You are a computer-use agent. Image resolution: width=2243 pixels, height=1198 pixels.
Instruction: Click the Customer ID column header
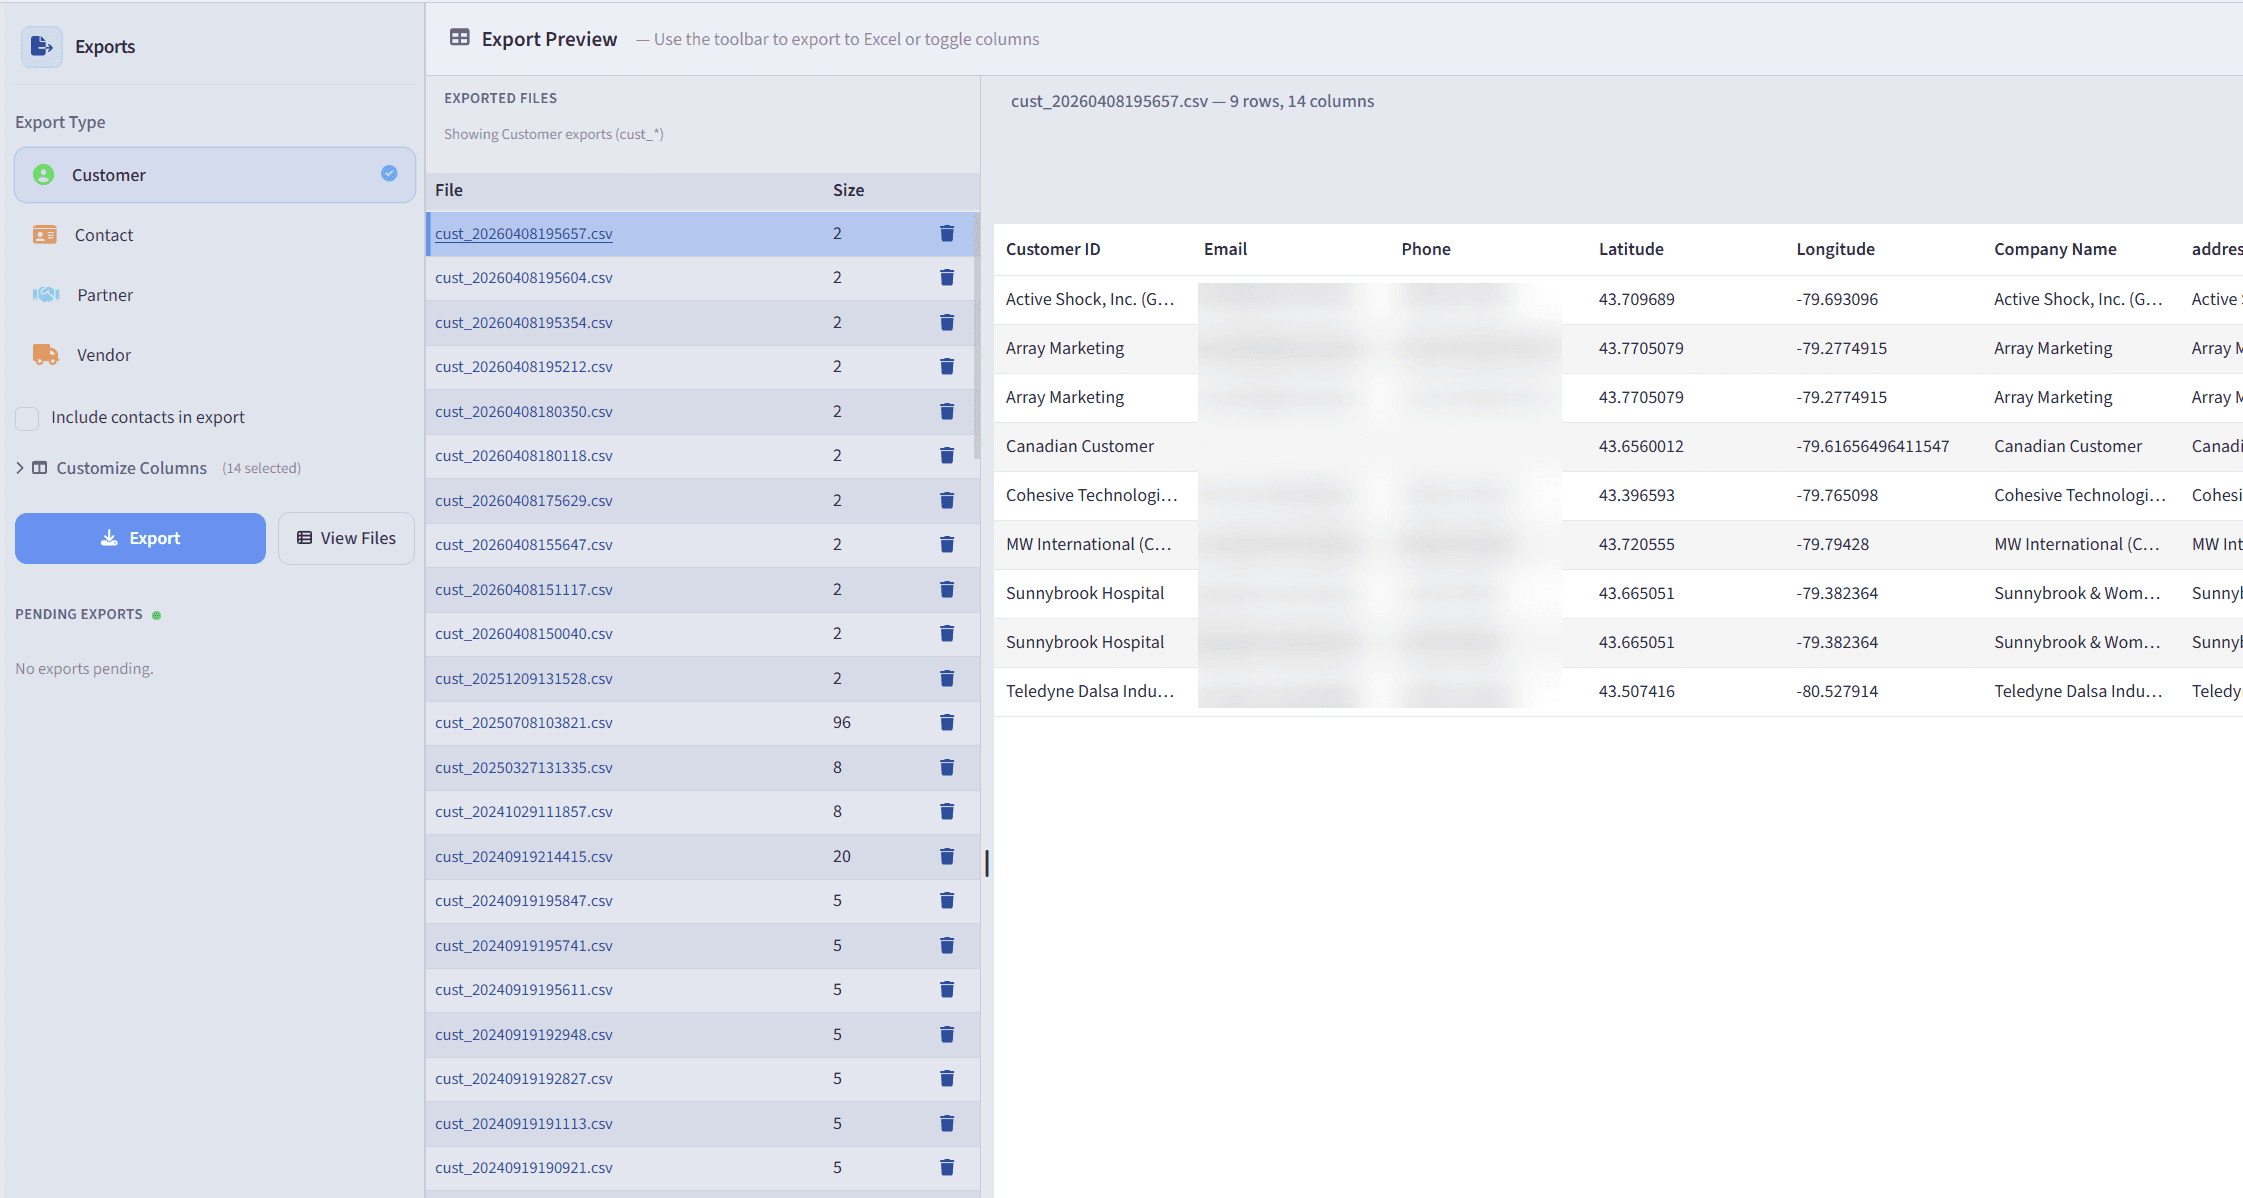(x=1053, y=249)
